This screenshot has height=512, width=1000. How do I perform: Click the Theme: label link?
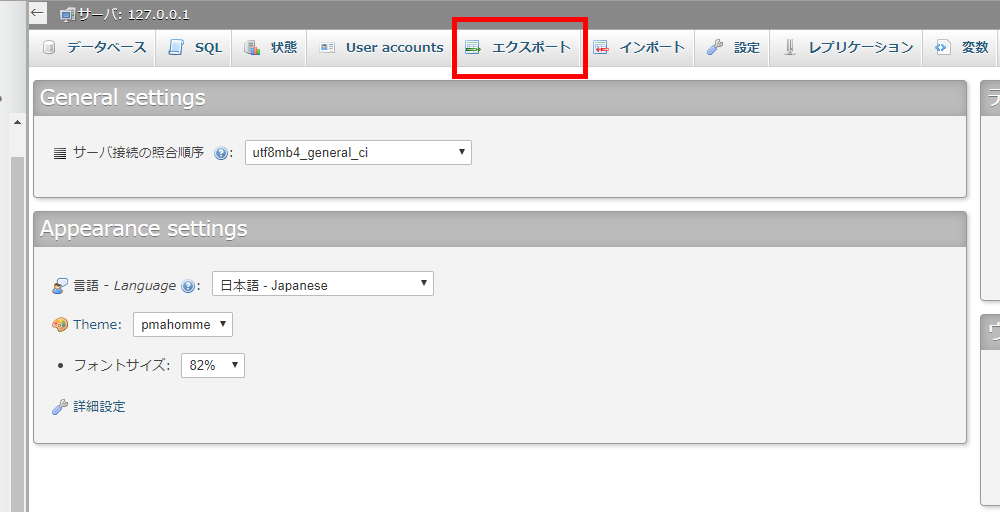(96, 325)
